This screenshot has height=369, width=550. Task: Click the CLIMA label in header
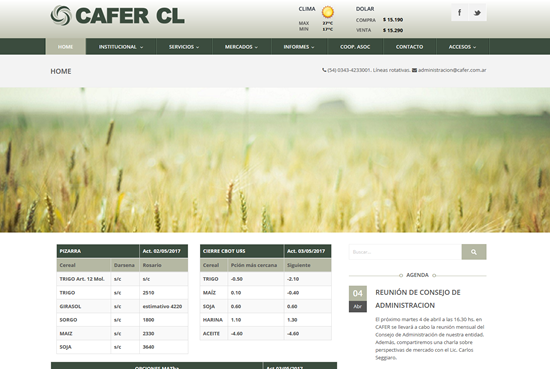(307, 9)
